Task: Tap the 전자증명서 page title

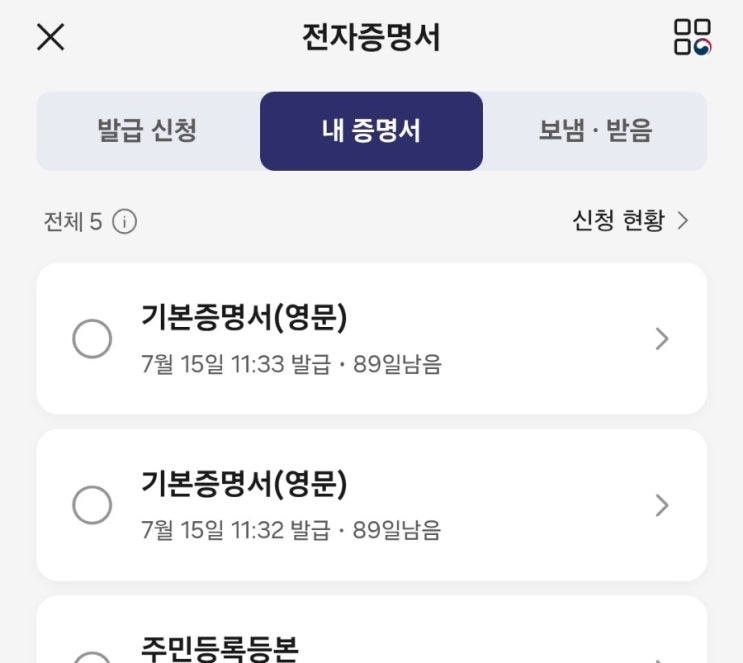Action: (x=371, y=38)
